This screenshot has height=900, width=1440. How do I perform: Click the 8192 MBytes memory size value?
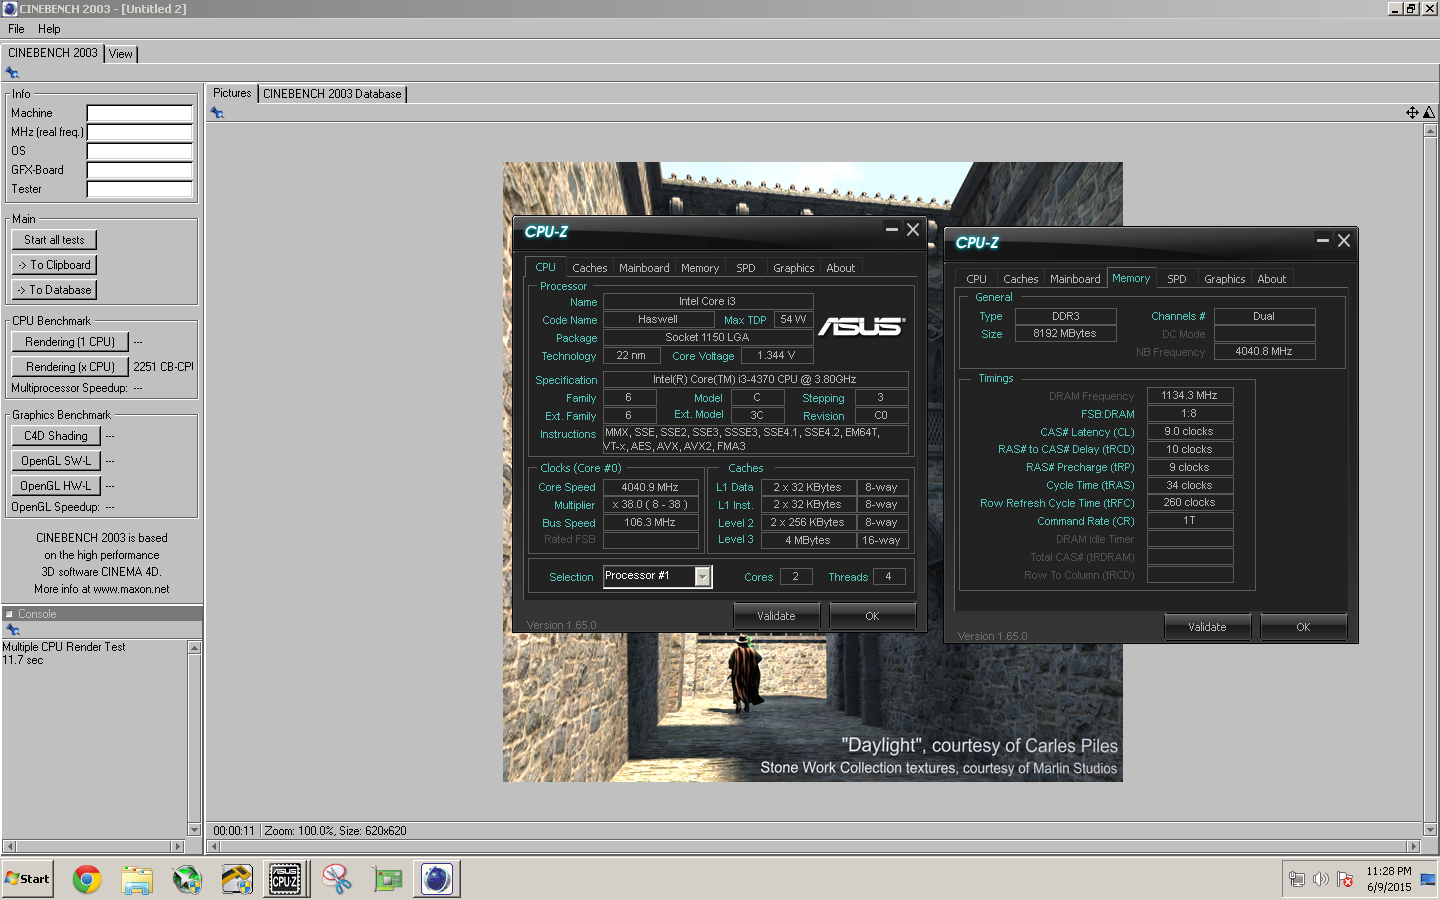click(1065, 333)
